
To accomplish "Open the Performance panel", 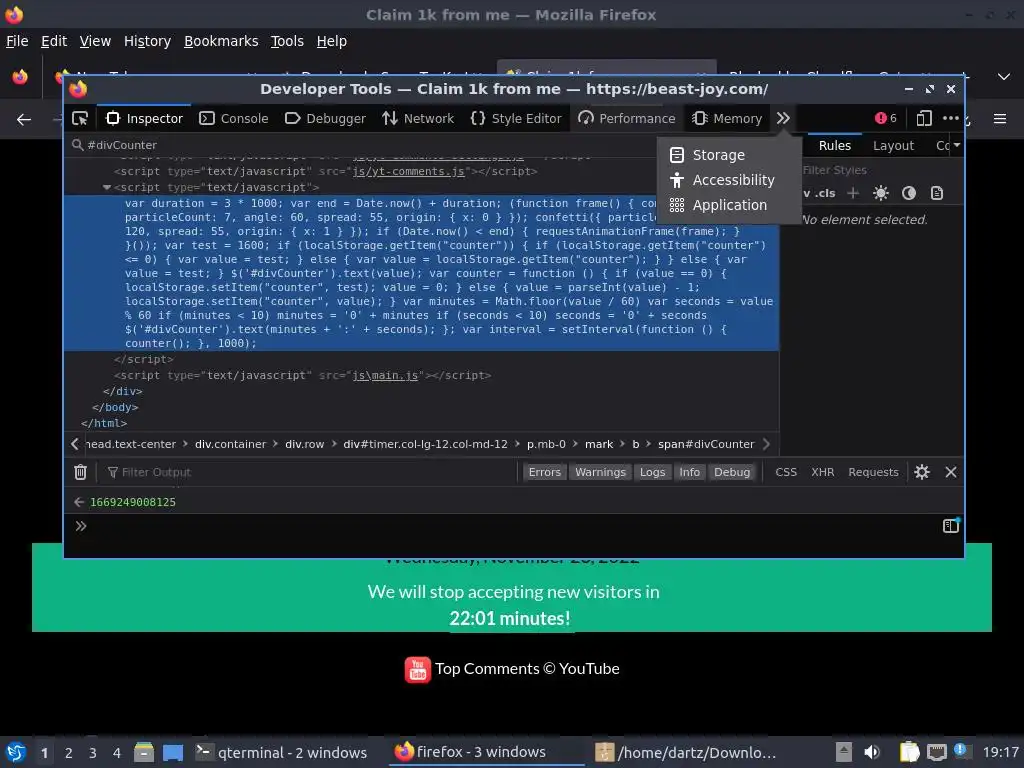I will tap(627, 118).
